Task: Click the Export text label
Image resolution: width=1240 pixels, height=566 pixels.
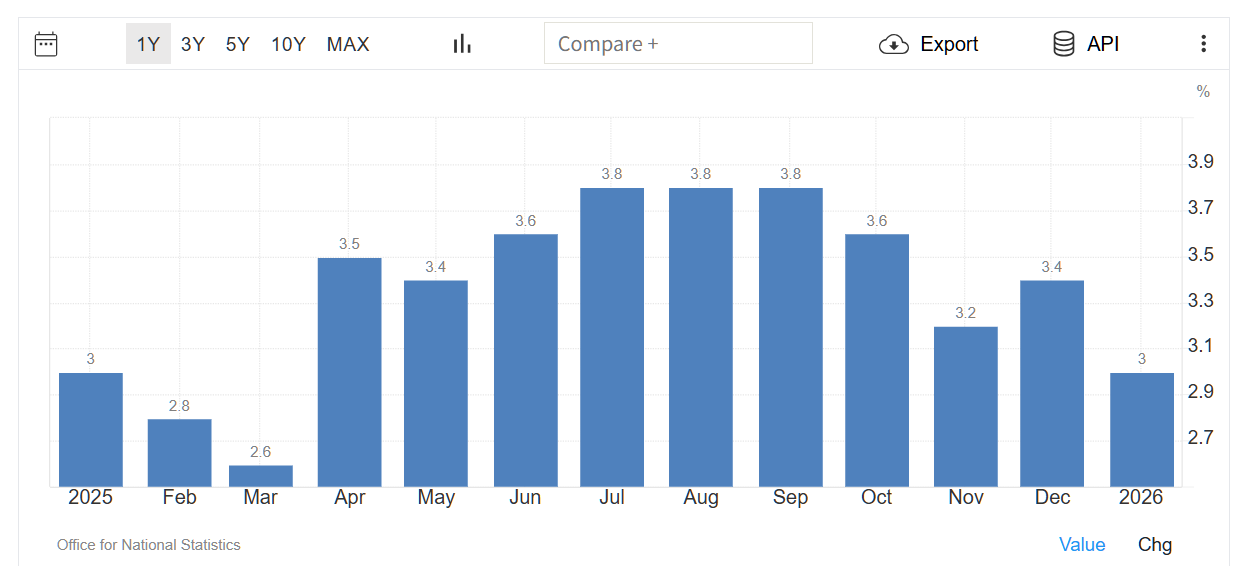Action: coord(949,44)
